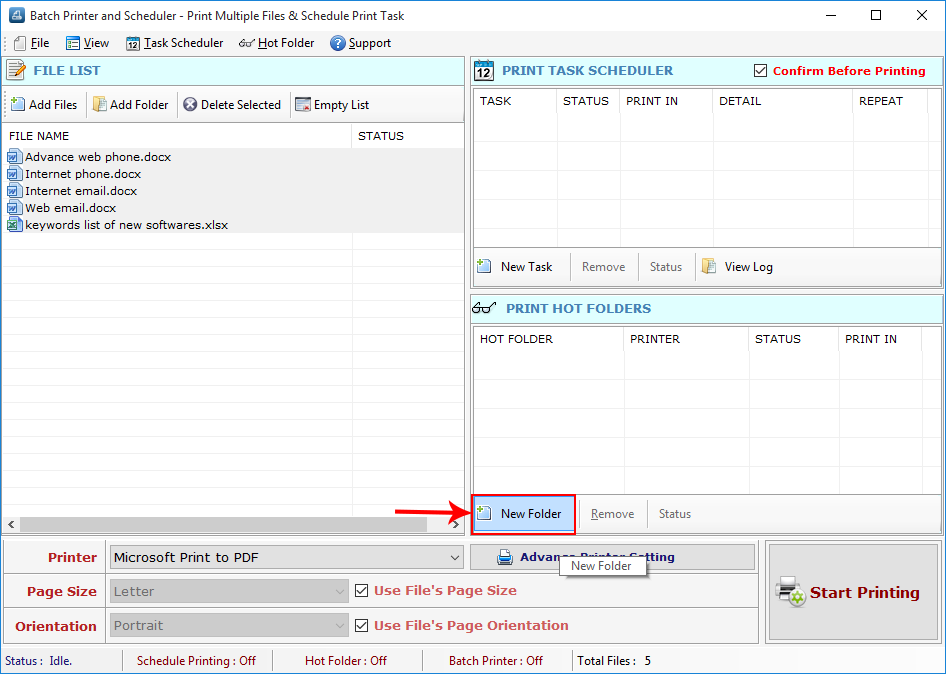Uncheck Use File's Page Orientation
Image resolution: width=946 pixels, height=674 pixels.
[361, 626]
